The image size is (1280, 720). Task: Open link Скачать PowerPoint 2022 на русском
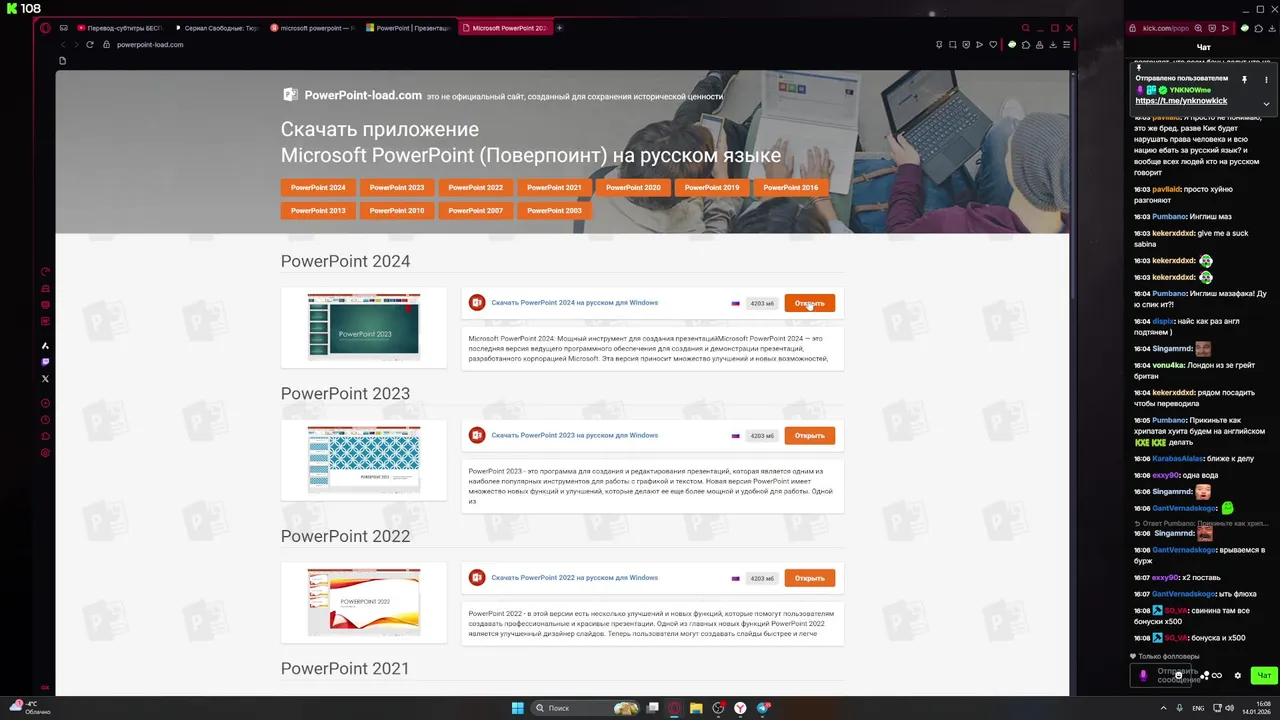(x=574, y=577)
